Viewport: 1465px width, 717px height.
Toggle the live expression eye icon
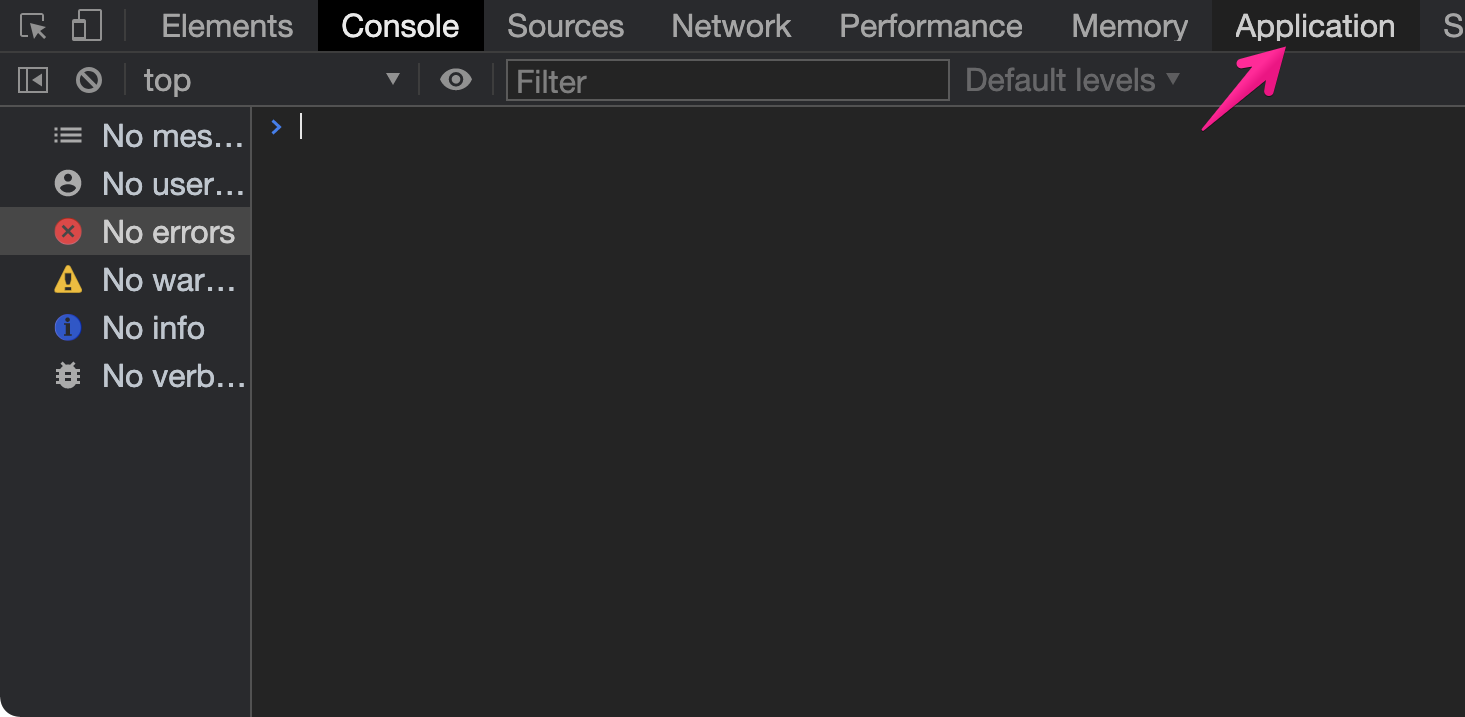pyautogui.click(x=456, y=80)
